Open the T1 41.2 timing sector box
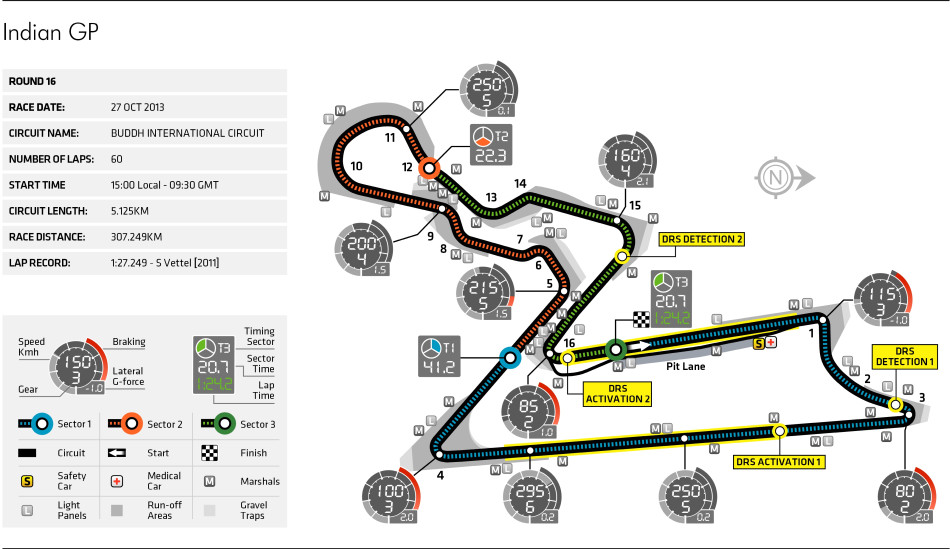The width and height of the screenshot is (950, 549). point(439,356)
